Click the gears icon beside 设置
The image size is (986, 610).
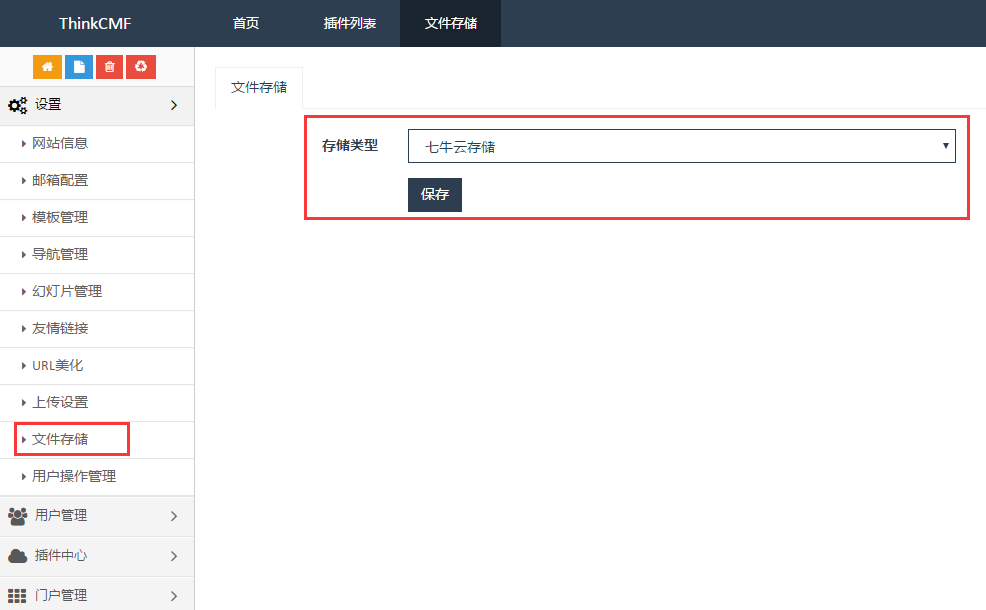tap(18, 105)
